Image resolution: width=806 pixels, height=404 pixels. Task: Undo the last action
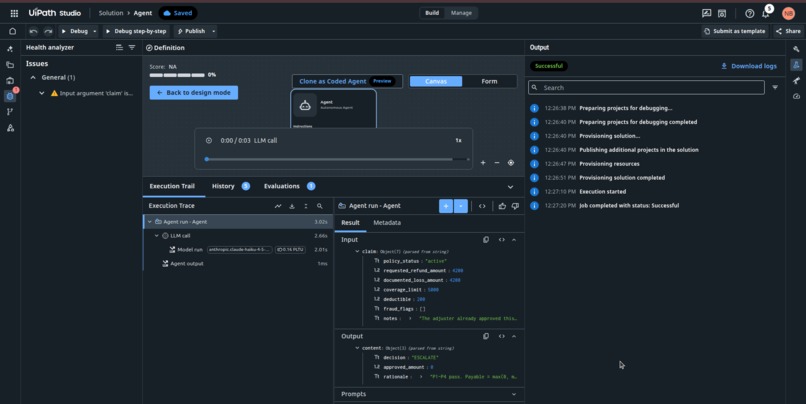(x=33, y=31)
